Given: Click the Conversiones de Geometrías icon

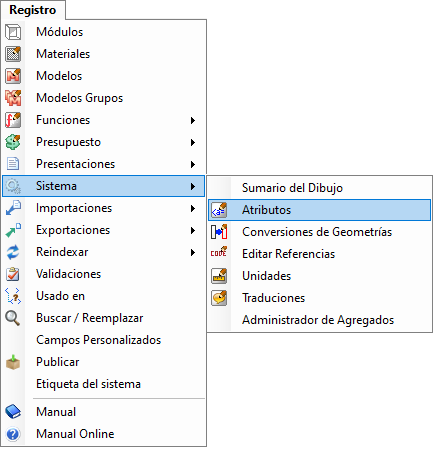Looking at the screenshot, I should [x=219, y=232].
